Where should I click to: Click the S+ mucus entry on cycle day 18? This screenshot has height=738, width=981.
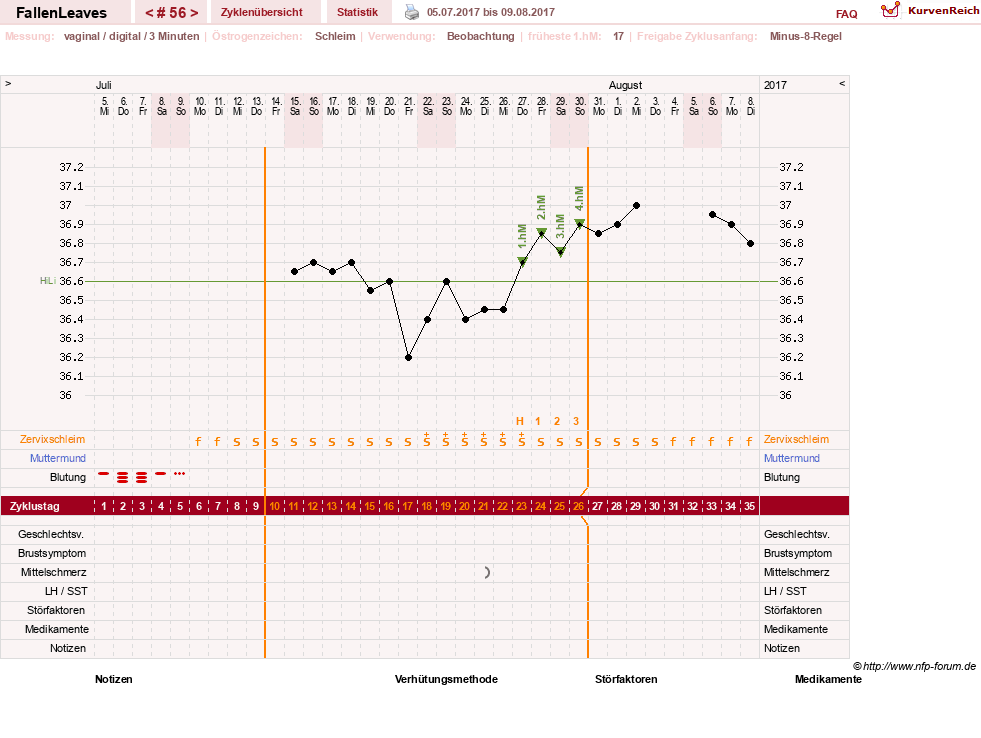click(427, 440)
